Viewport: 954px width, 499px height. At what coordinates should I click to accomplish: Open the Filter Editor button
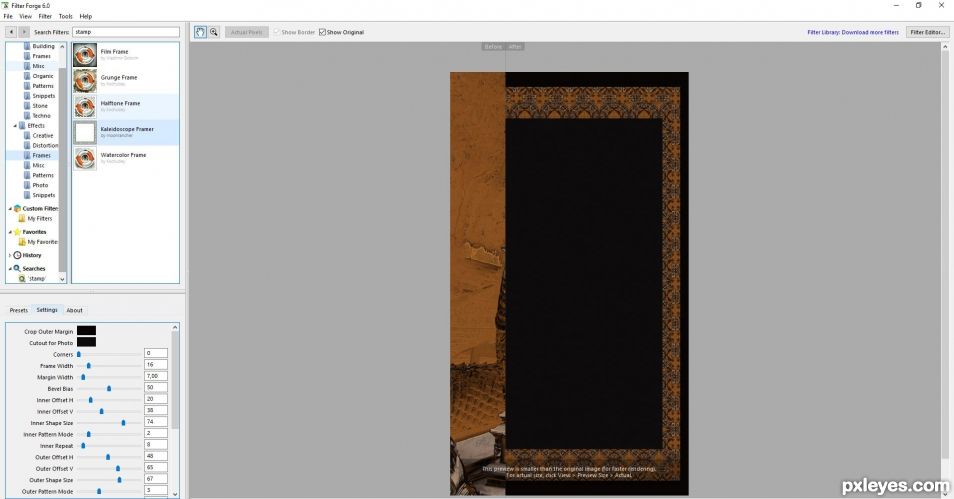tap(927, 32)
